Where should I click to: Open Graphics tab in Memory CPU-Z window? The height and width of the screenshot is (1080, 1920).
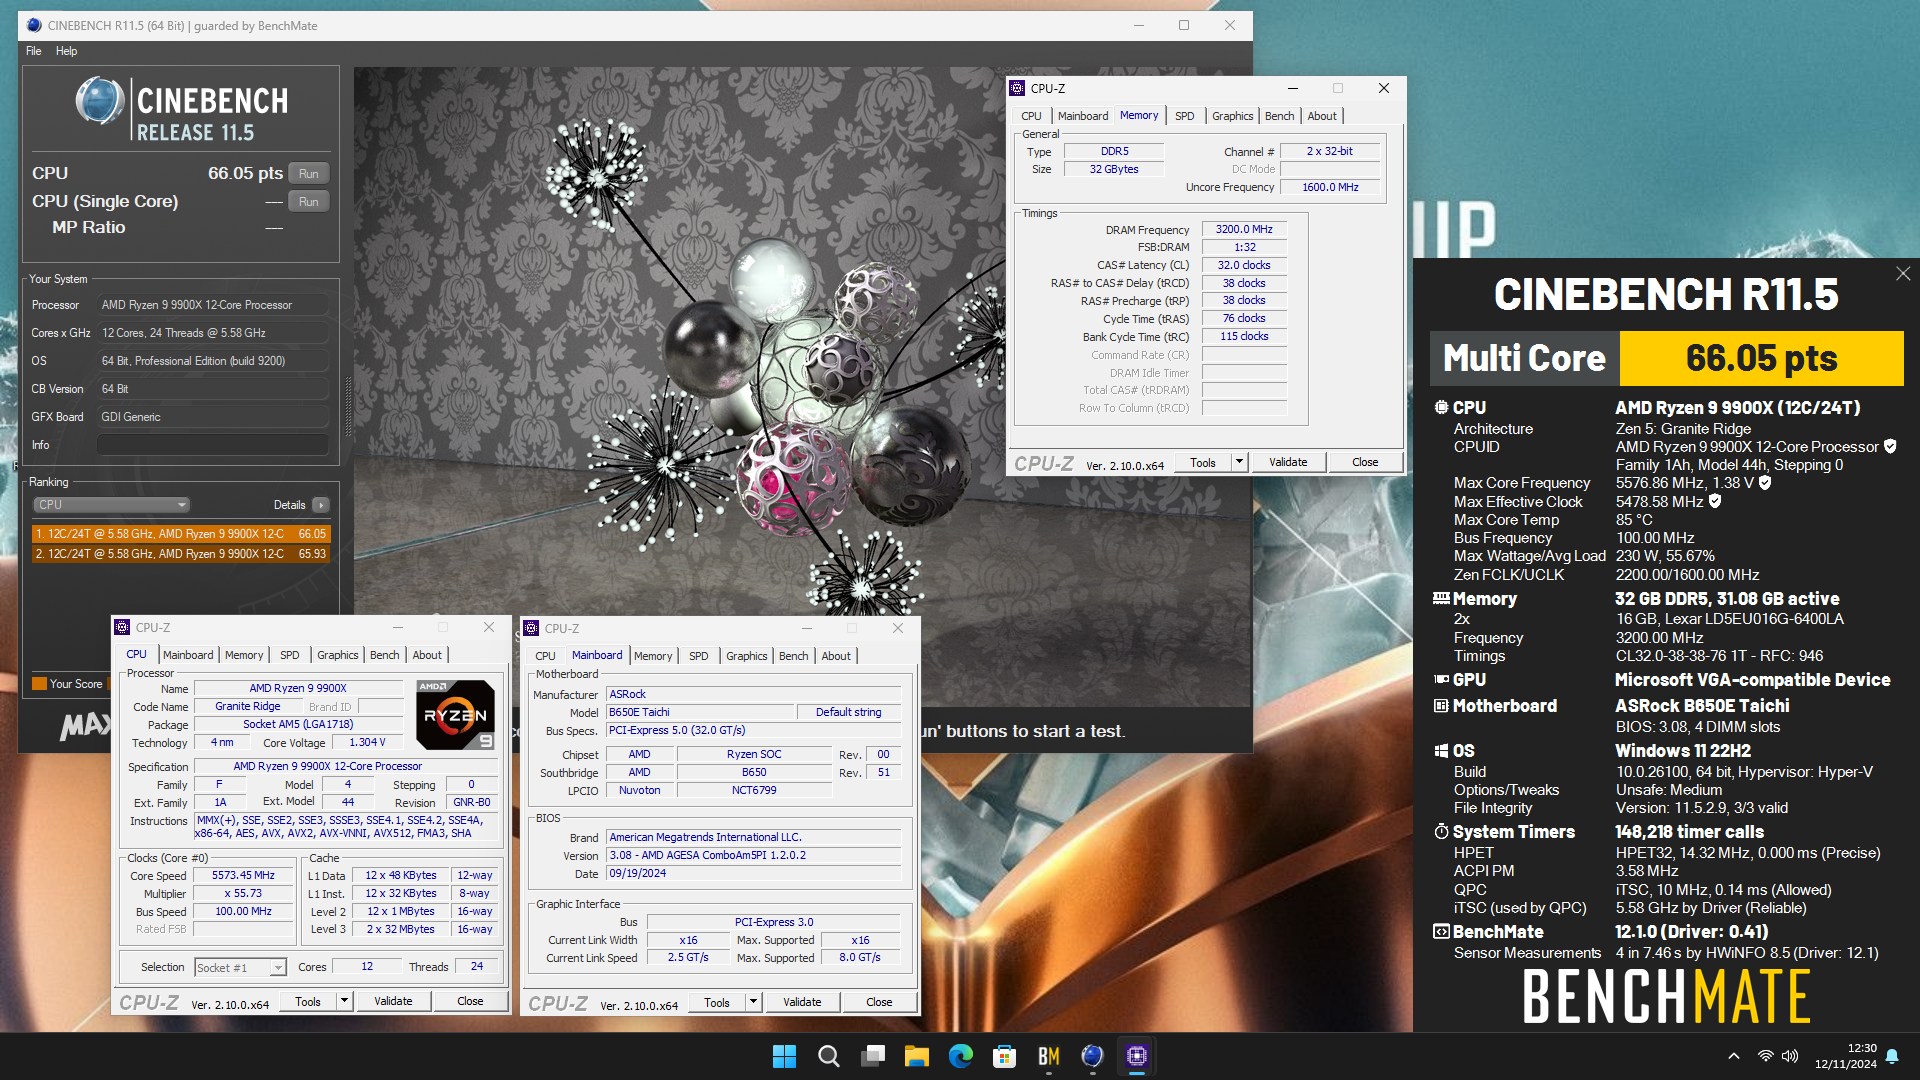[x=1232, y=116]
